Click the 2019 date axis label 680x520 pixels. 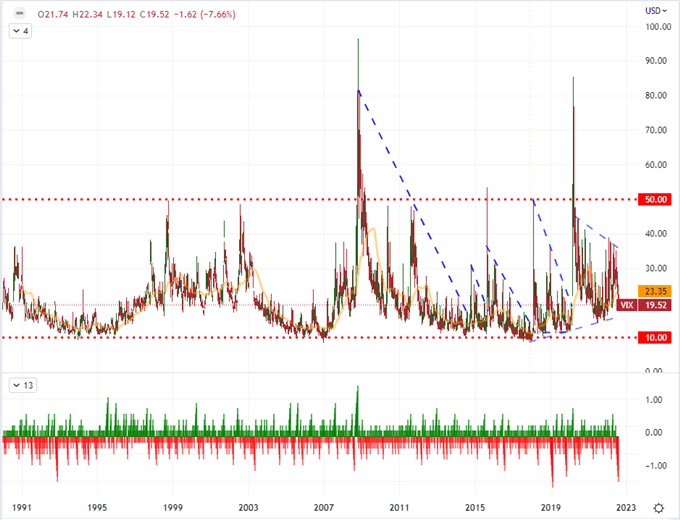coord(551,507)
